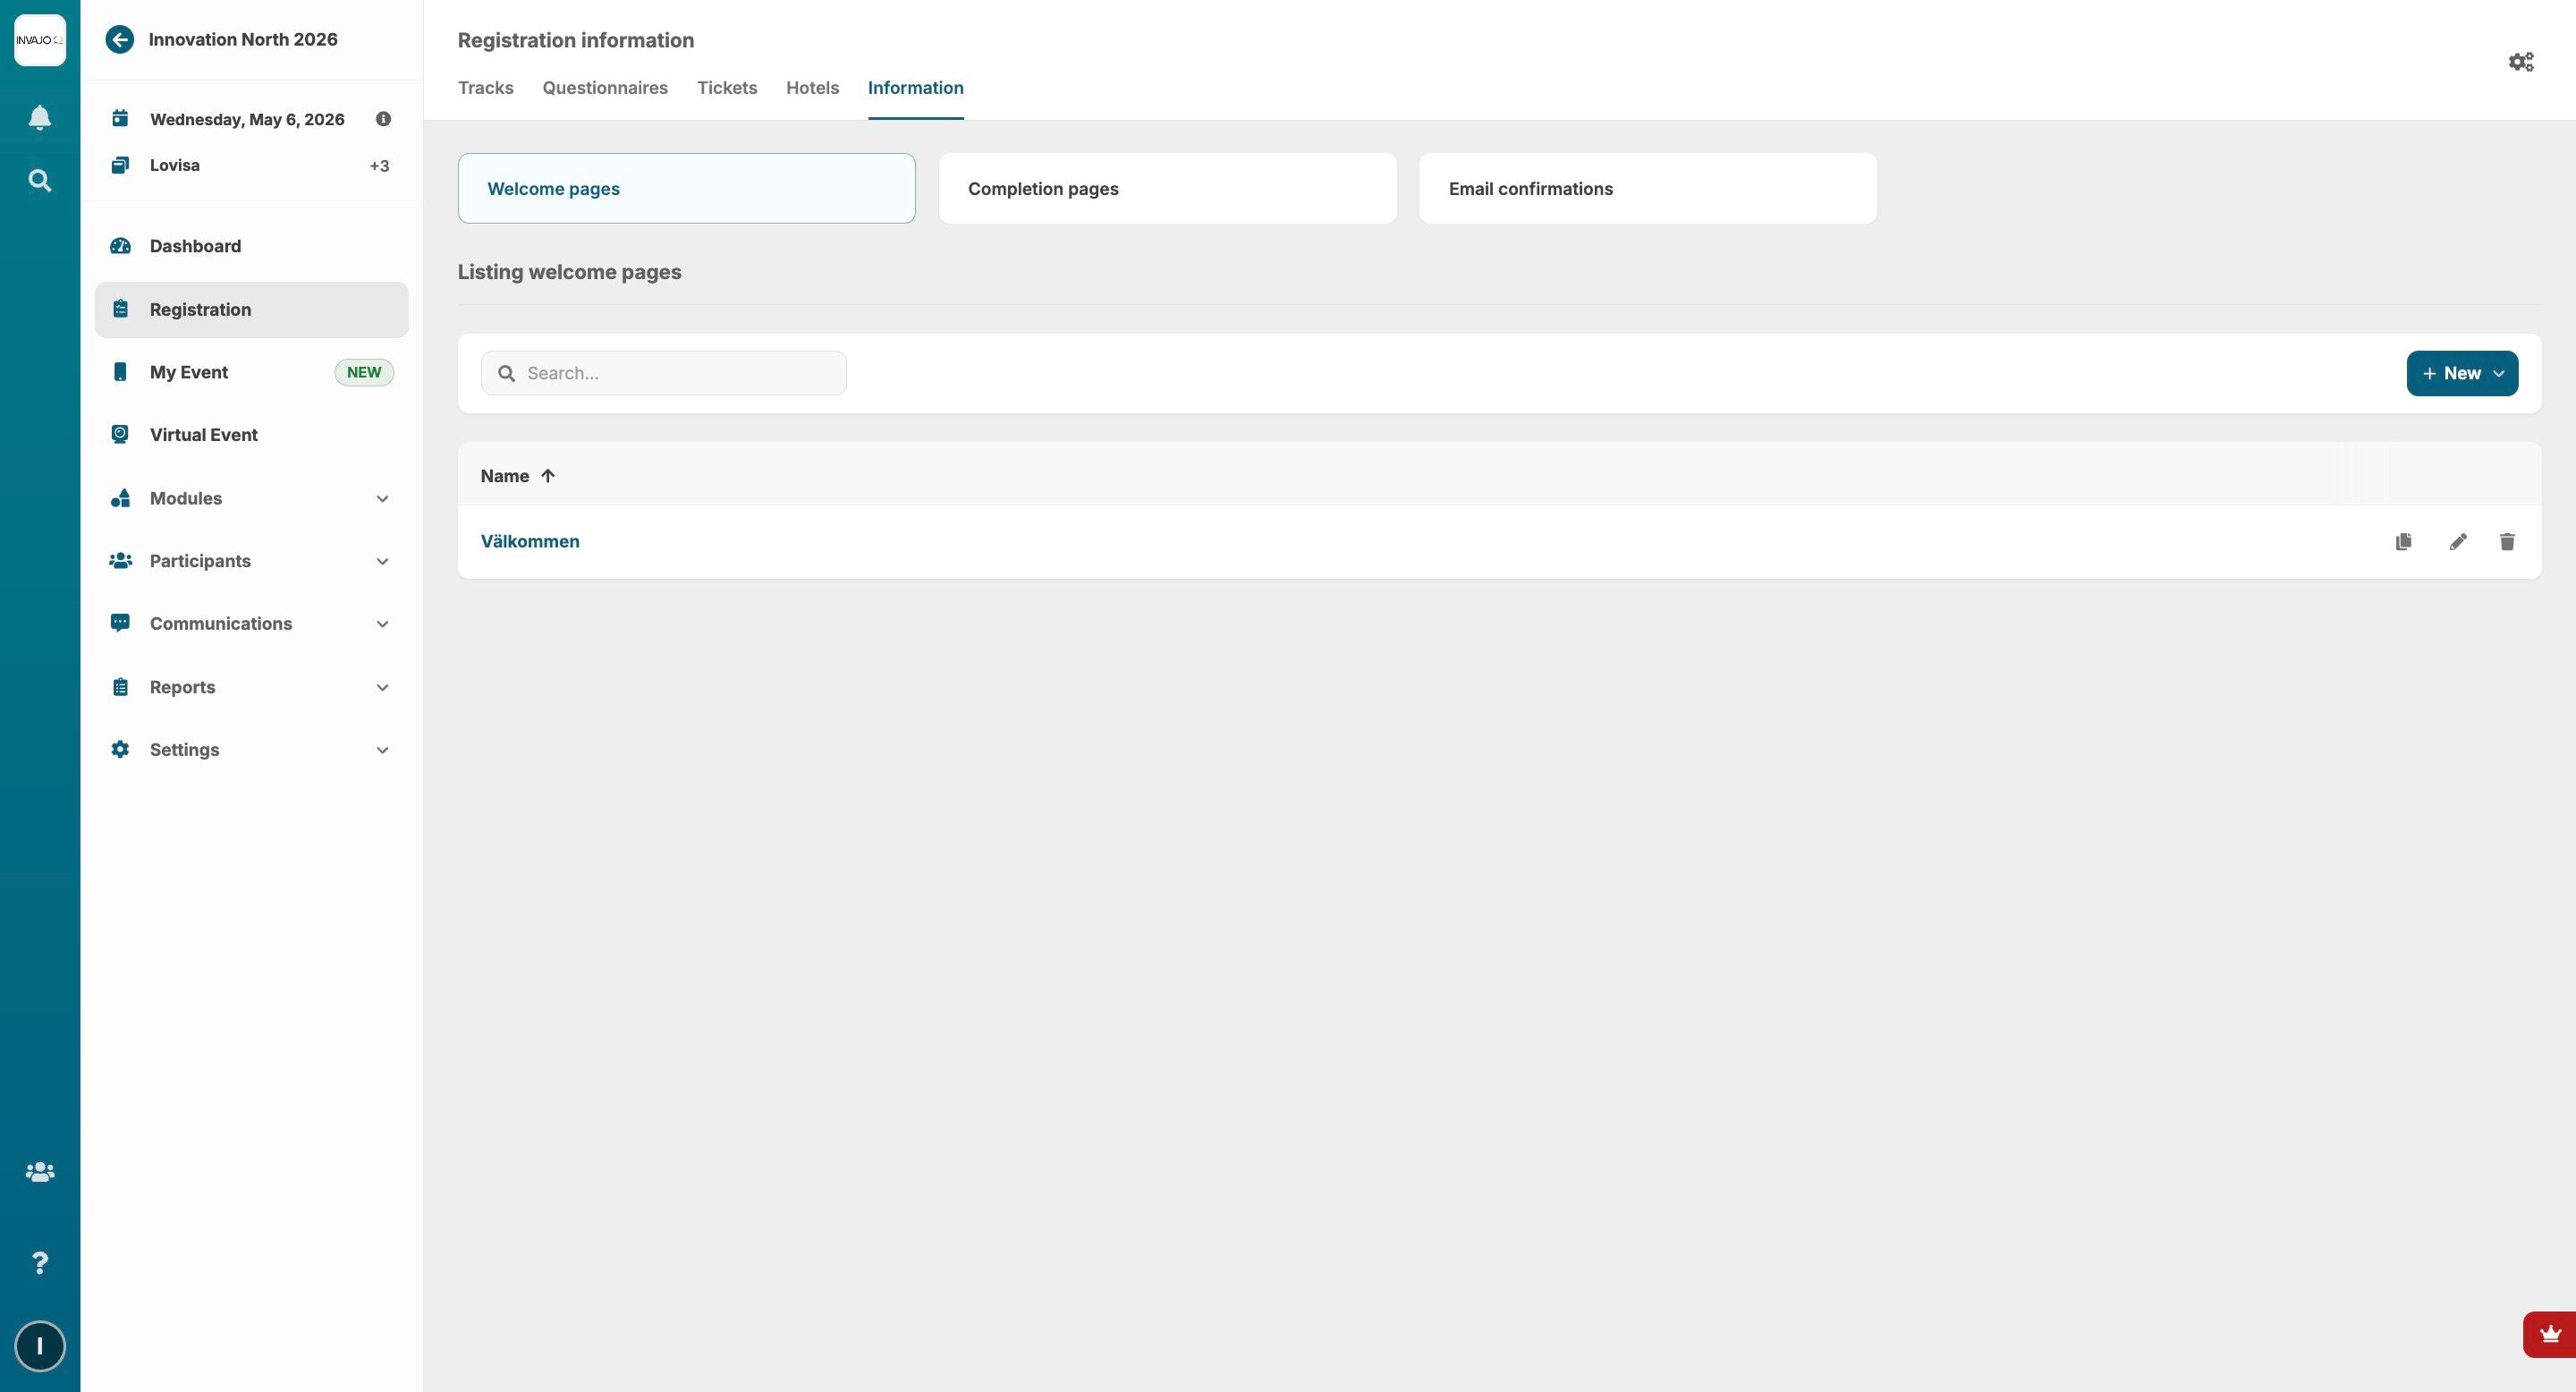This screenshot has height=1392, width=2576.
Task: Switch to the Tickets tab
Action: [x=727, y=88]
